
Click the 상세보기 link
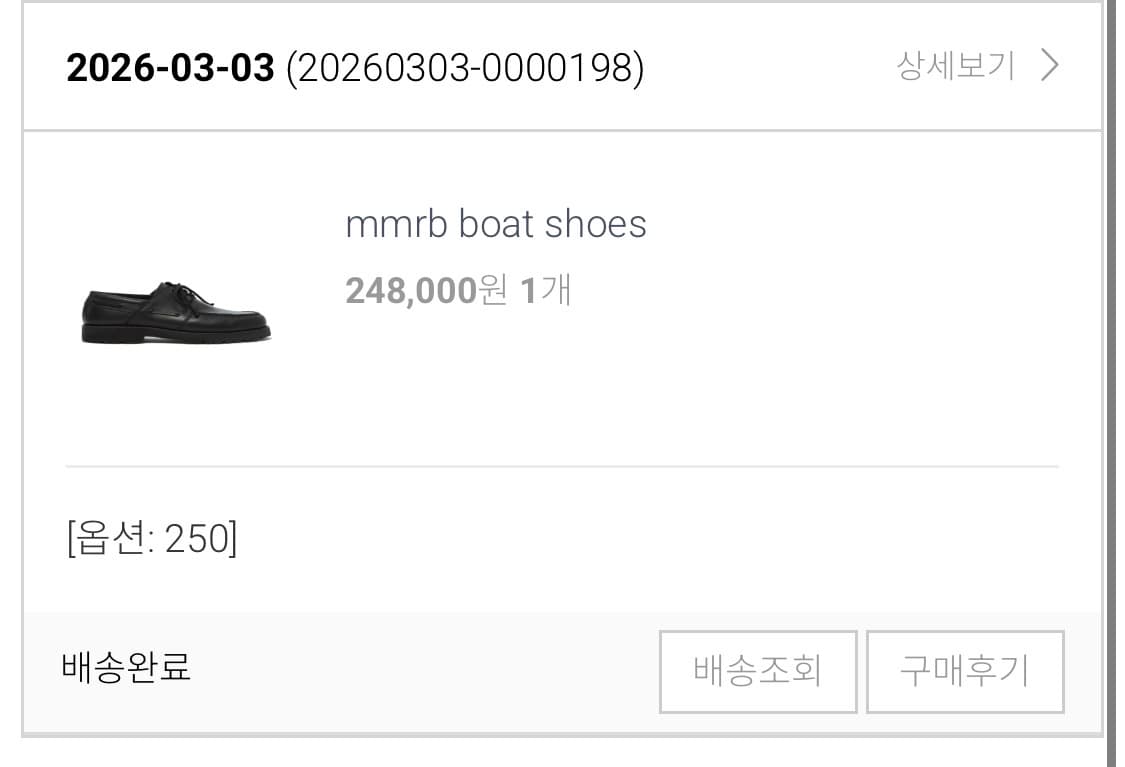click(x=955, y=65)
